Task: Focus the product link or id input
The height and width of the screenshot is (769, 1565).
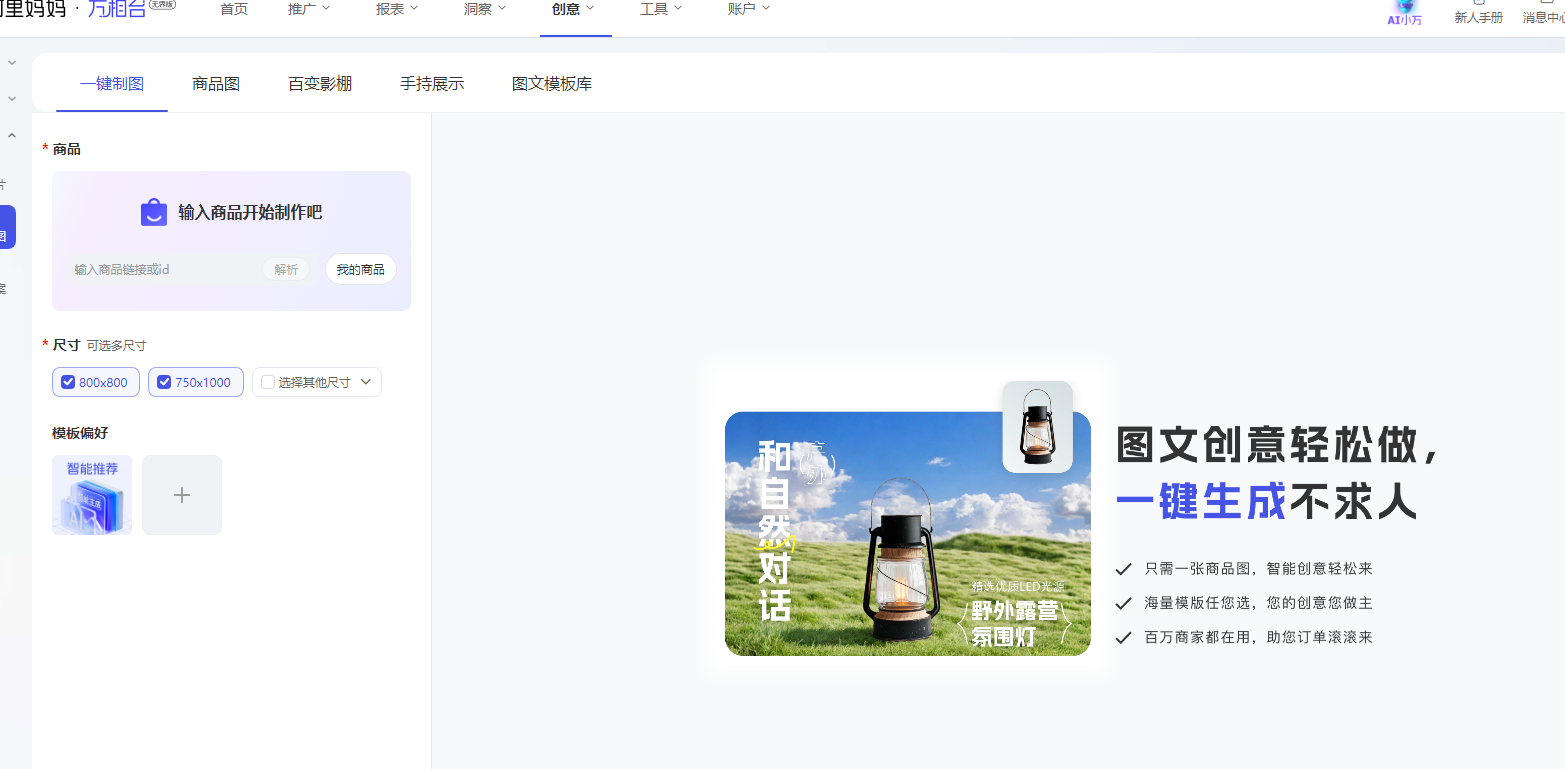Action: tap(165, 269)
